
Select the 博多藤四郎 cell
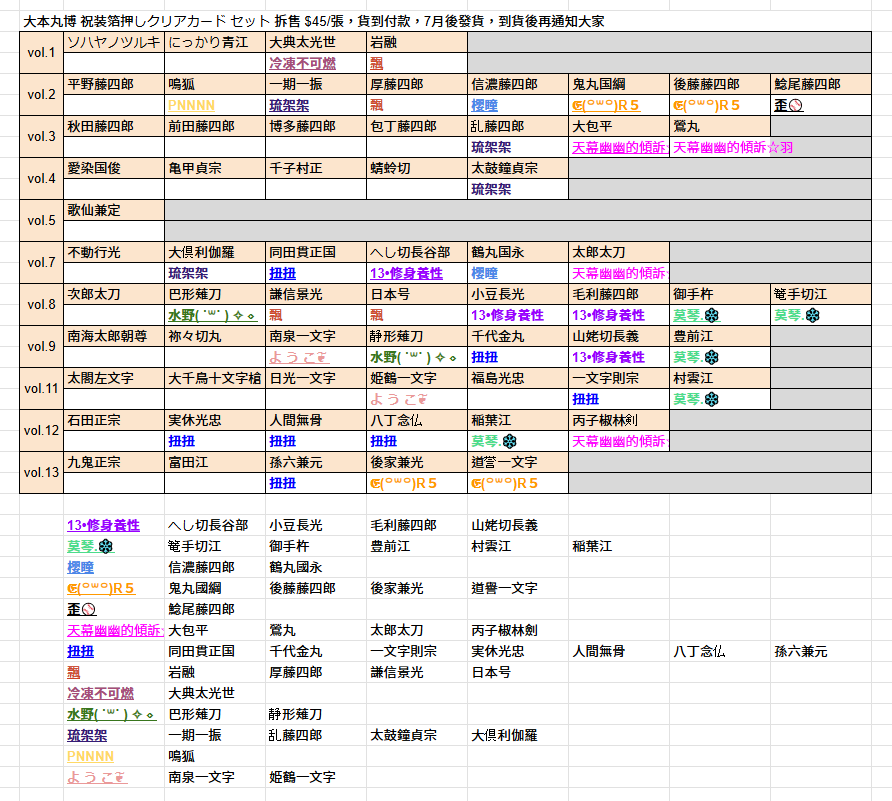[316, 126]
